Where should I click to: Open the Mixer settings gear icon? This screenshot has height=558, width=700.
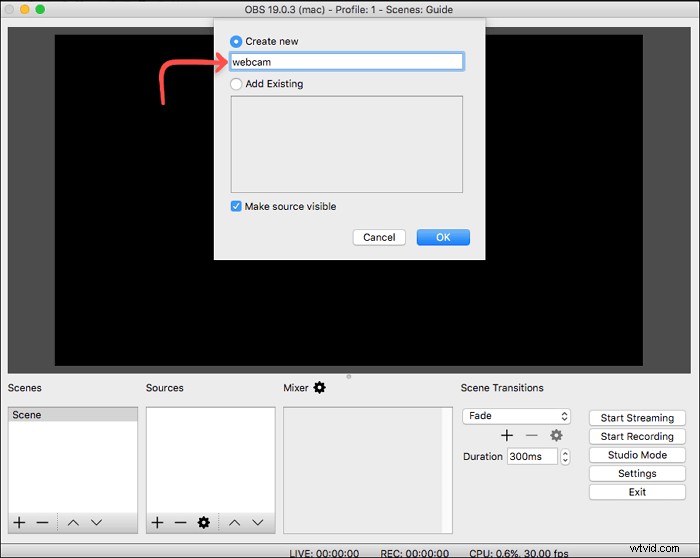320,387
